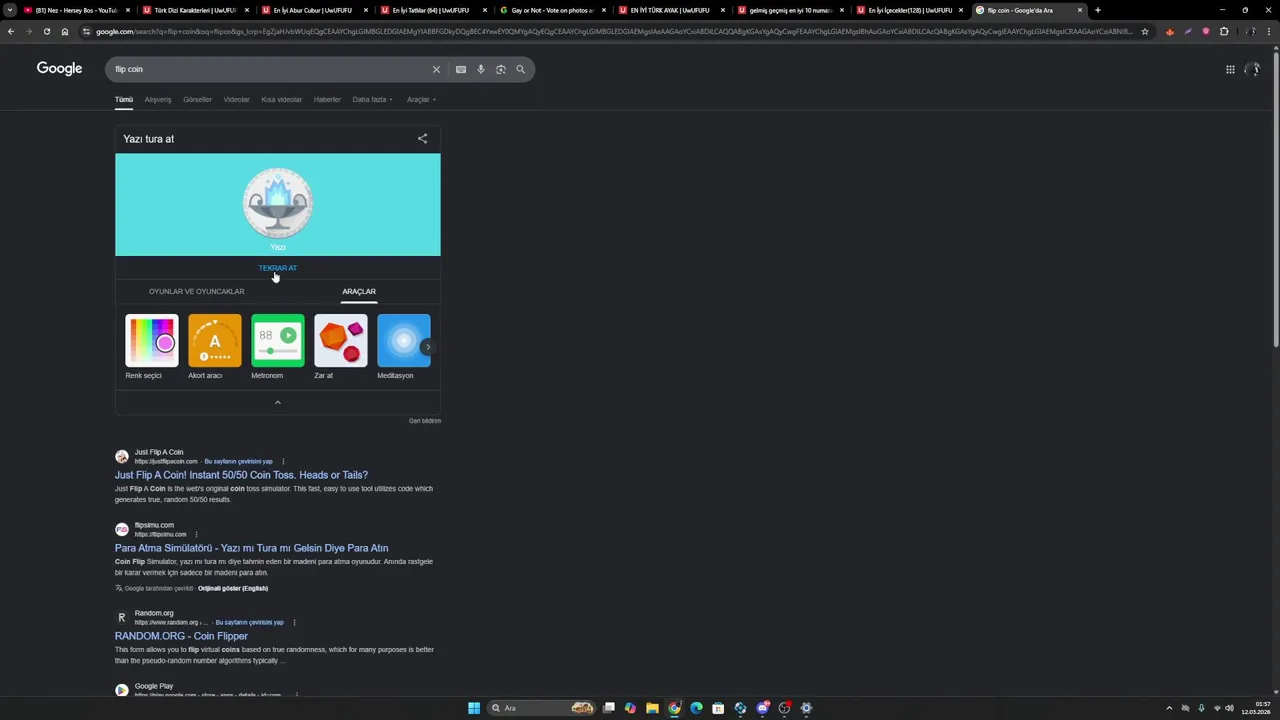Open the Google account avatar
The image size is (1280, 720).
click(1253, 69)
